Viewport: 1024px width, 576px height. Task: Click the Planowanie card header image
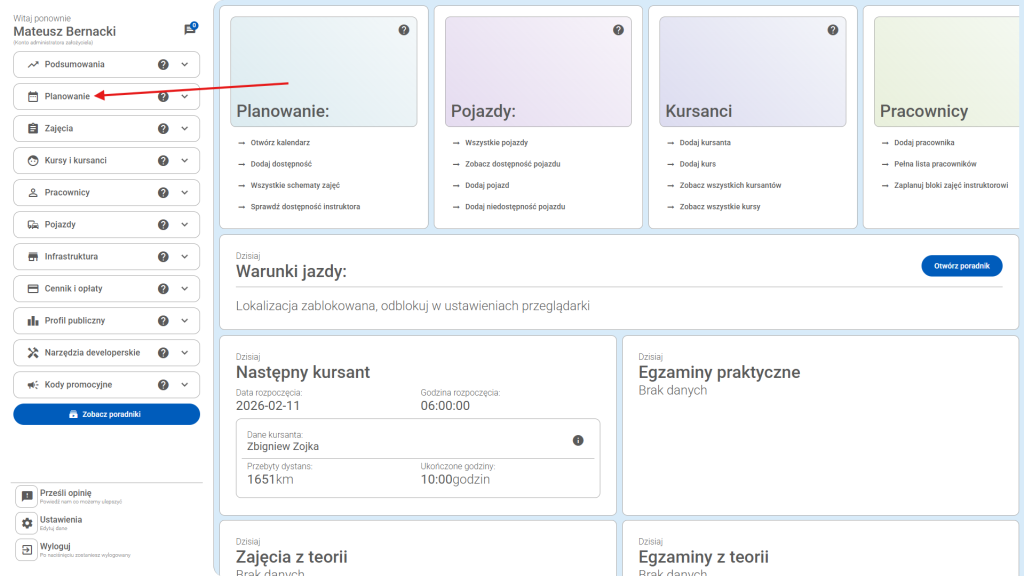(x=322, y=70)
